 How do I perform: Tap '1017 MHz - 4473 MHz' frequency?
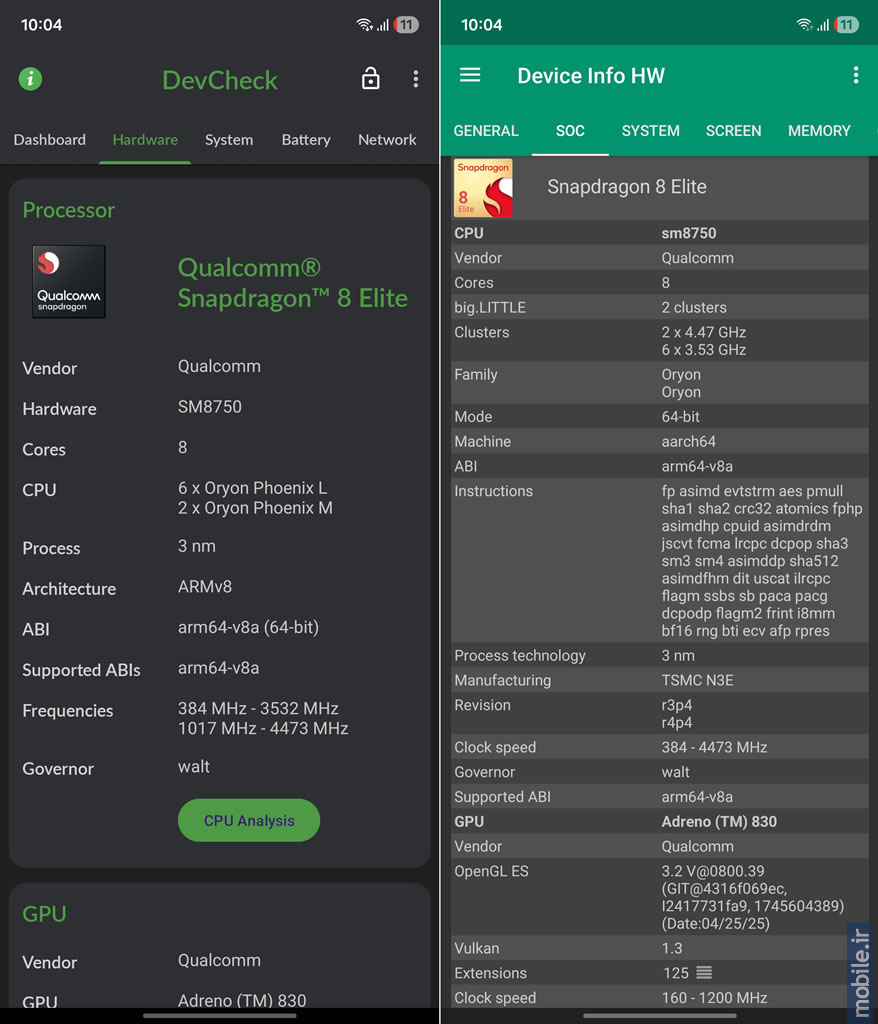click(263, 728)
